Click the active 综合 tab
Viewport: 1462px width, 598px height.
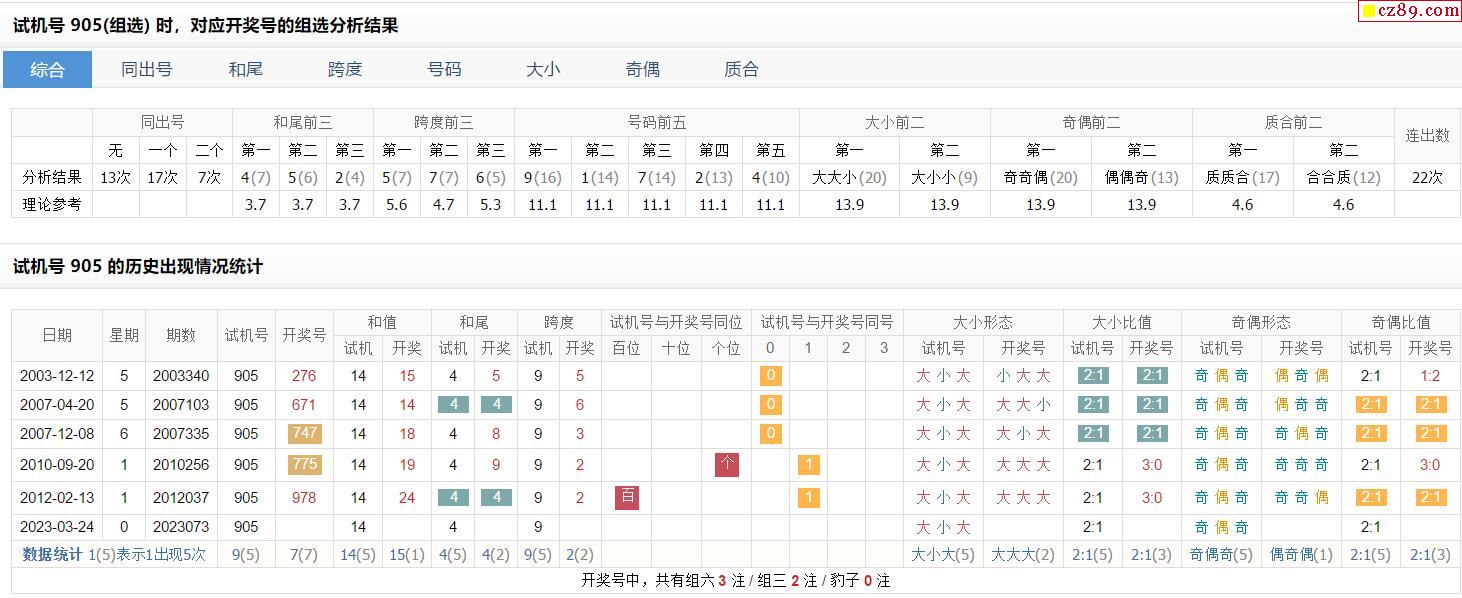pyautogui.click(x=47, y=69)
